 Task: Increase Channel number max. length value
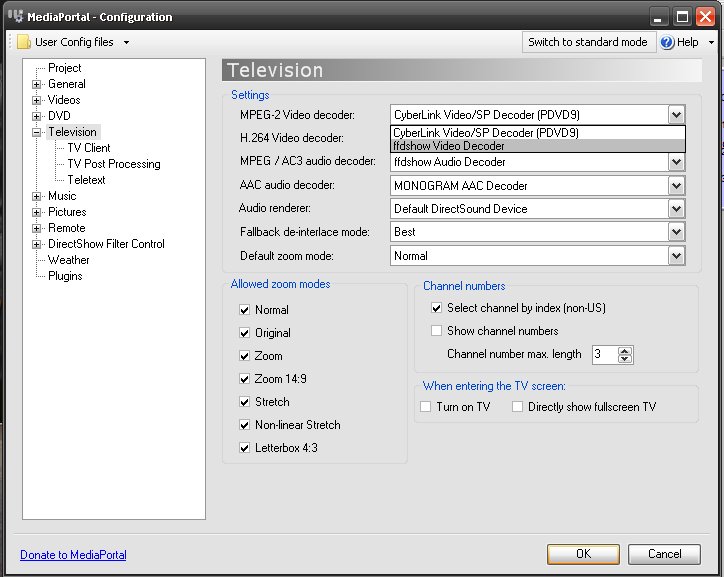pyautogui.click(x=625, y=351)
